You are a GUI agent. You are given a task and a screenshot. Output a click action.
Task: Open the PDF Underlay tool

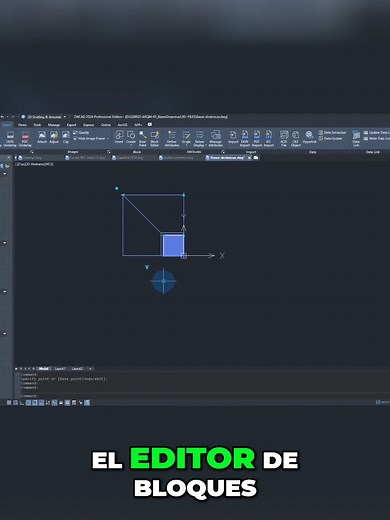[25, 139]
